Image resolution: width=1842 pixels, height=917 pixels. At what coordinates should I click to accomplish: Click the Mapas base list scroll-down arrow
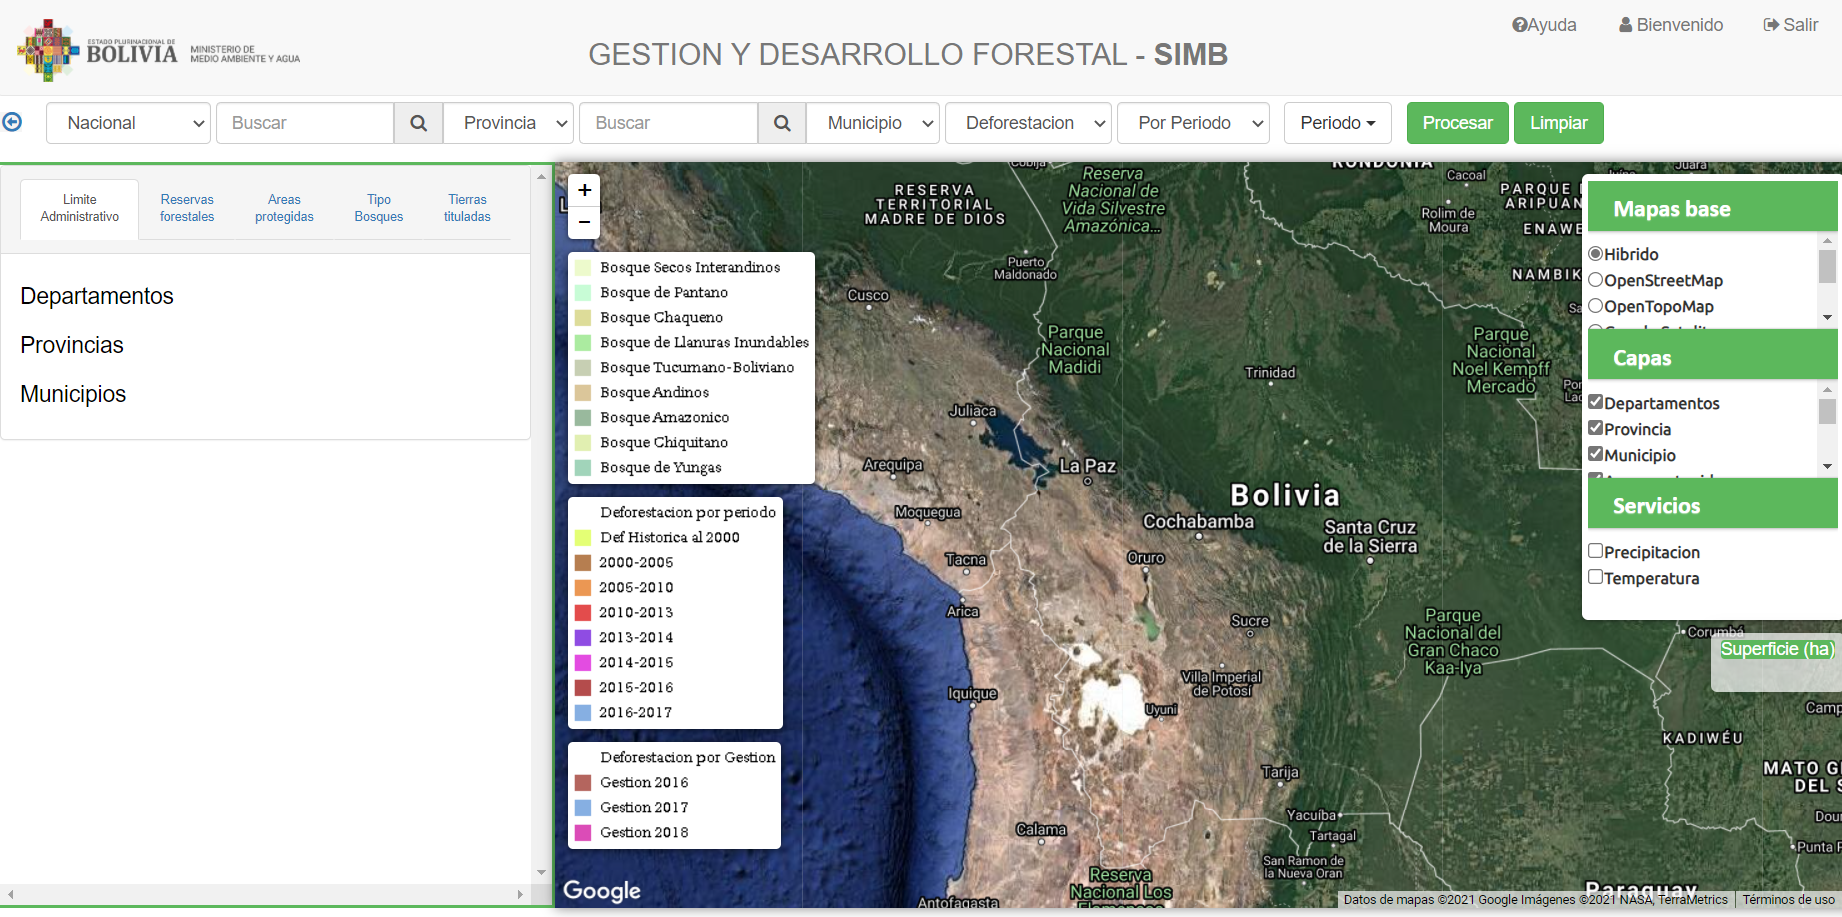tap(1827, 318)
